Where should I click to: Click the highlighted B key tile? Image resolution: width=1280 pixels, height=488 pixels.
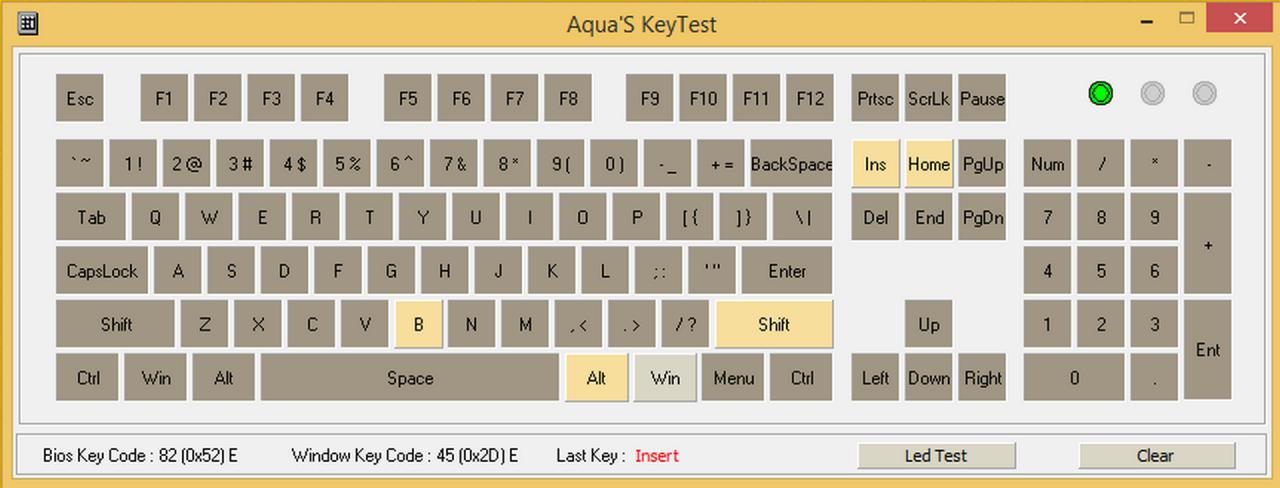click(x=419, y=324)
